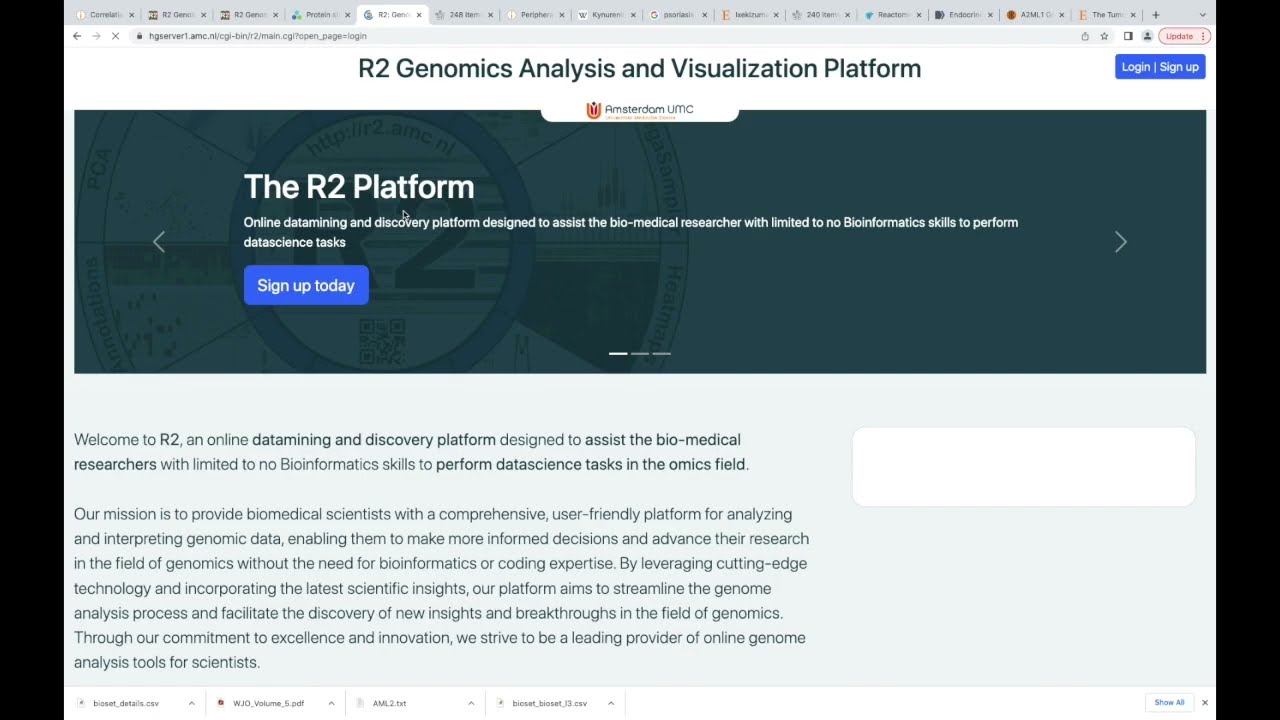Switch to the Reactome tab
The width and height of the screenshot is (1280, 720).
point(892,15)
